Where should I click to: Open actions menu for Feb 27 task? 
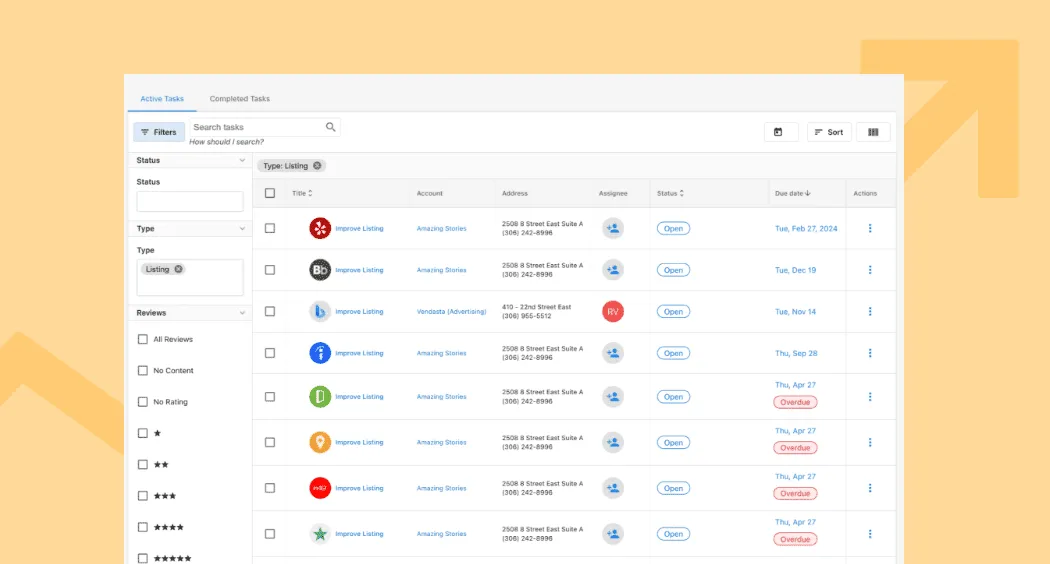[870, 228]
